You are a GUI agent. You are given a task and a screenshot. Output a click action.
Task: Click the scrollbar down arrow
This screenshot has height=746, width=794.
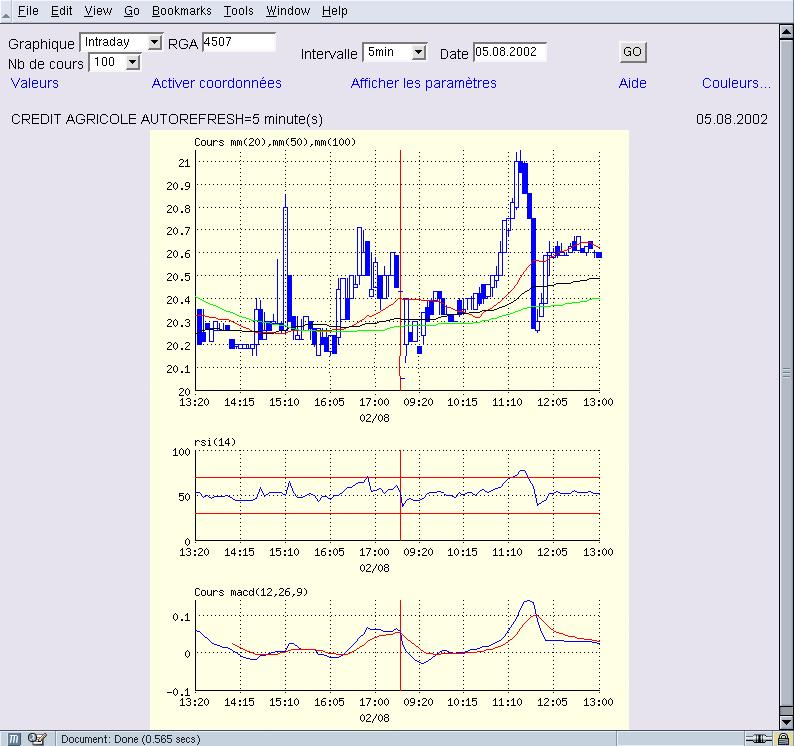click(x=786, y=722)
